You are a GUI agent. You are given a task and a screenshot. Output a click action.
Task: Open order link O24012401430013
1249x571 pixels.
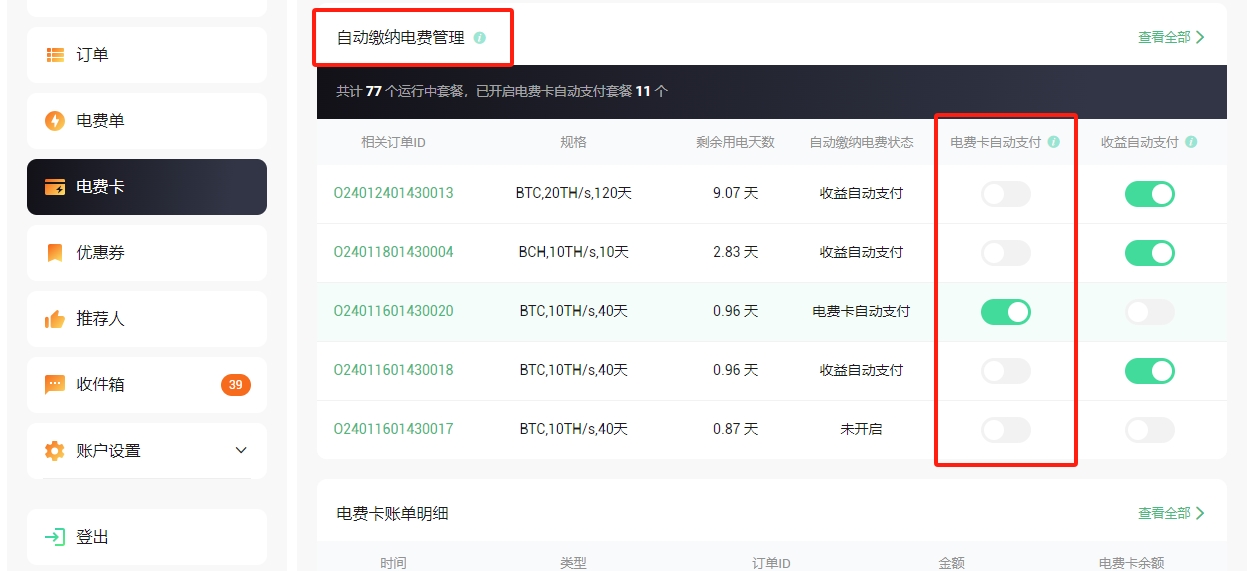click(x=393, y=193)
